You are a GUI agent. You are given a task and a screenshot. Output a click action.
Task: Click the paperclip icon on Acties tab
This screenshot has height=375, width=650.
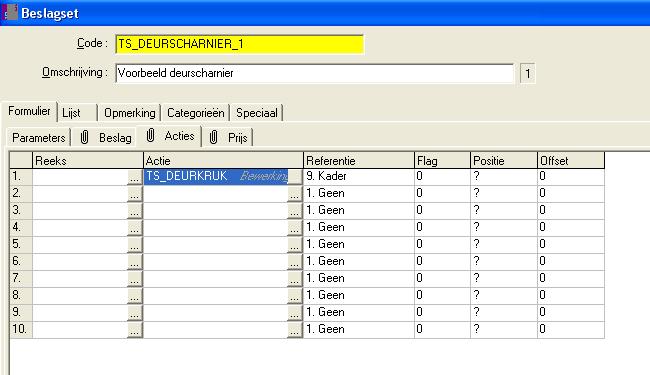click(150, 135)
